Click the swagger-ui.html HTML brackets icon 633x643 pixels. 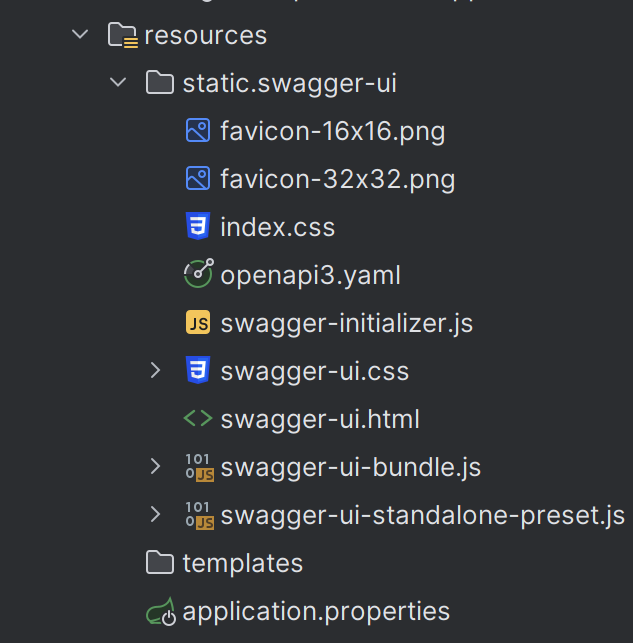click(x=198, y=419)
